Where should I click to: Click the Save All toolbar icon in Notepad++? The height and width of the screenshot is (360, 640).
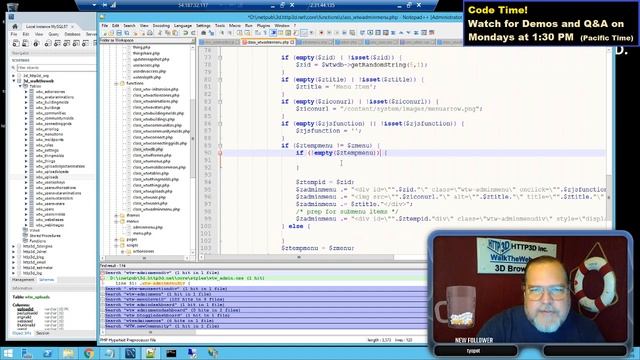(x=127, y=33)
